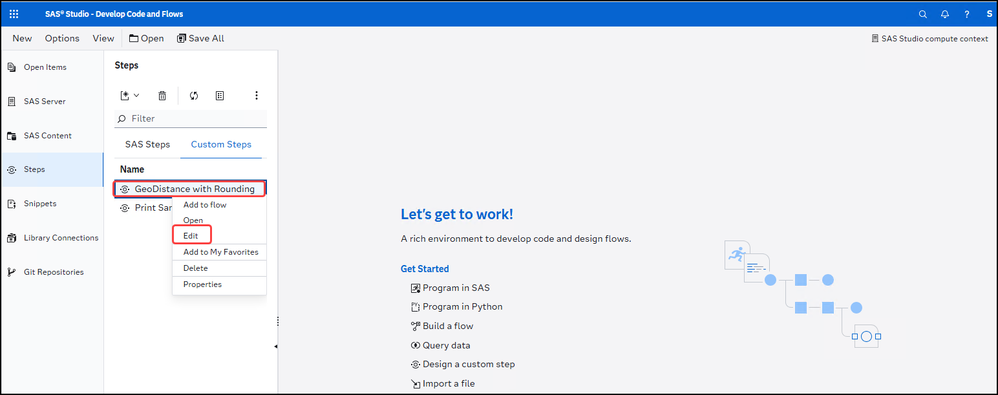This screenshot has height=395, width=998.
Task: Switch to the SAS Steps tab
Action: click(x=148, y=144)
